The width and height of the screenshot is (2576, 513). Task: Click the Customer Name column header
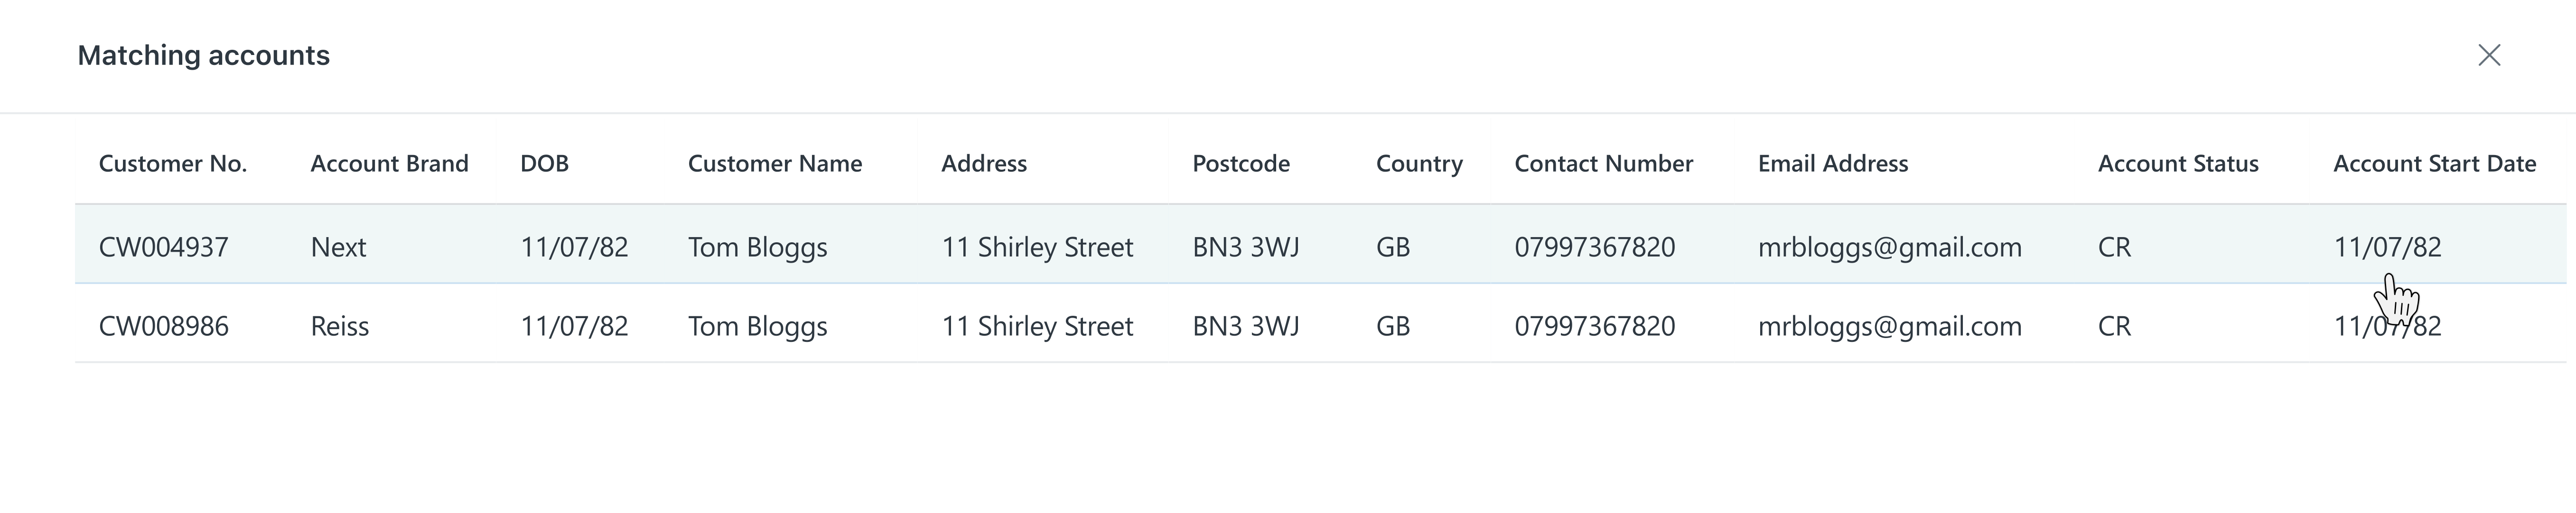pos(774,164)
